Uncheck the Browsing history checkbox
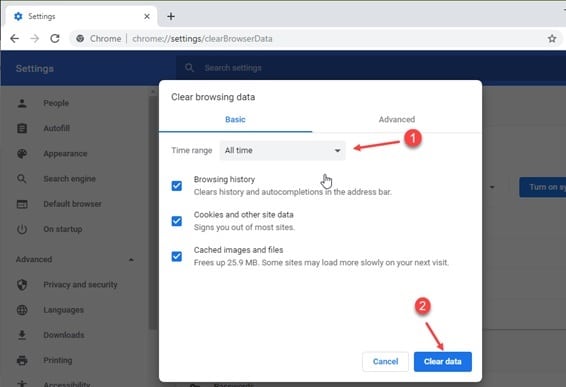566x387 pixels. coord(177,186)
